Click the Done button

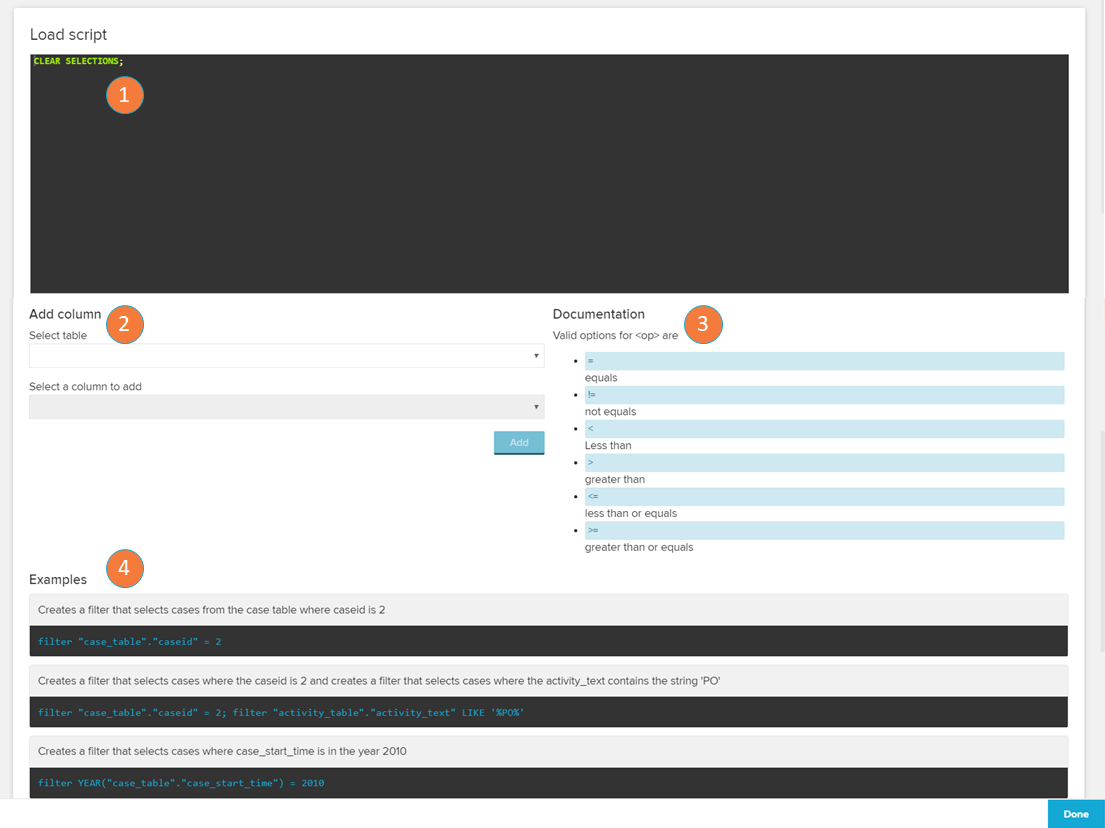(1075, 814)
